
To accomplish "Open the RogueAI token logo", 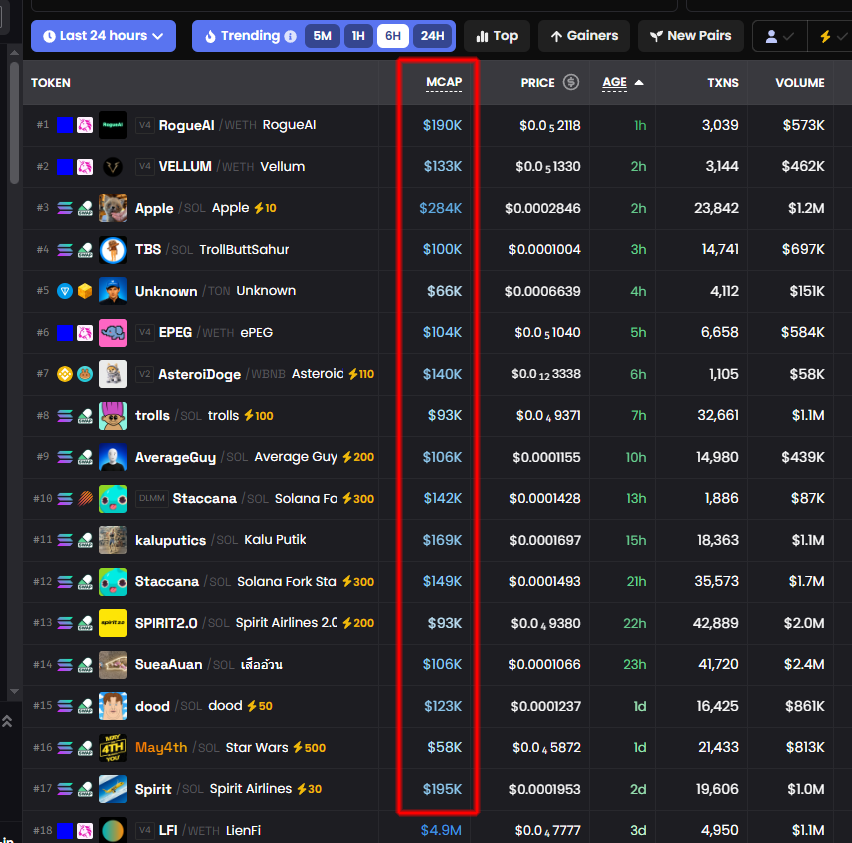I will coord(113,125).
